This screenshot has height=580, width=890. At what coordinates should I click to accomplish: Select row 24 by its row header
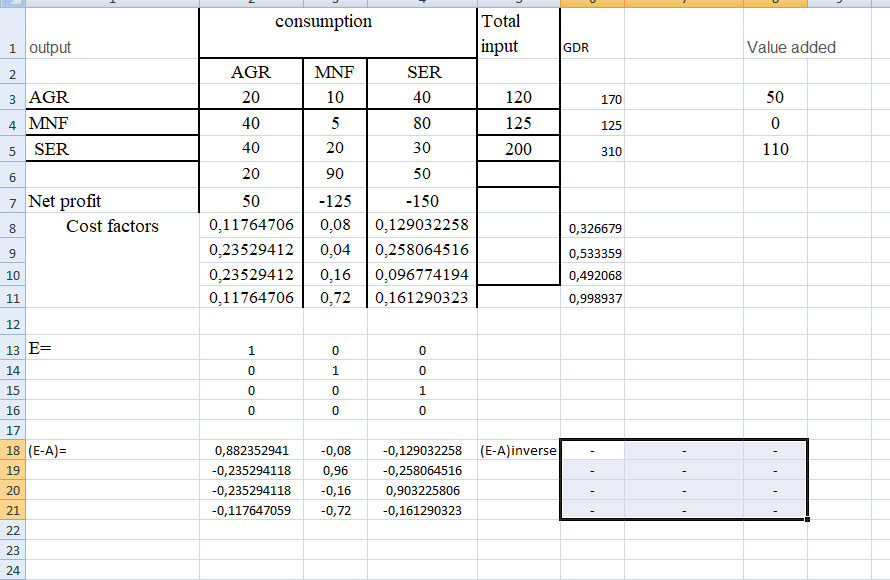click(x=12, y=570)
